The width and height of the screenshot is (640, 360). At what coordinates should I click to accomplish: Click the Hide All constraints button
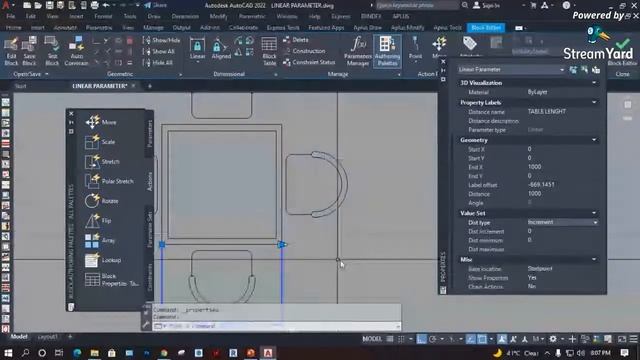[158, 63]
